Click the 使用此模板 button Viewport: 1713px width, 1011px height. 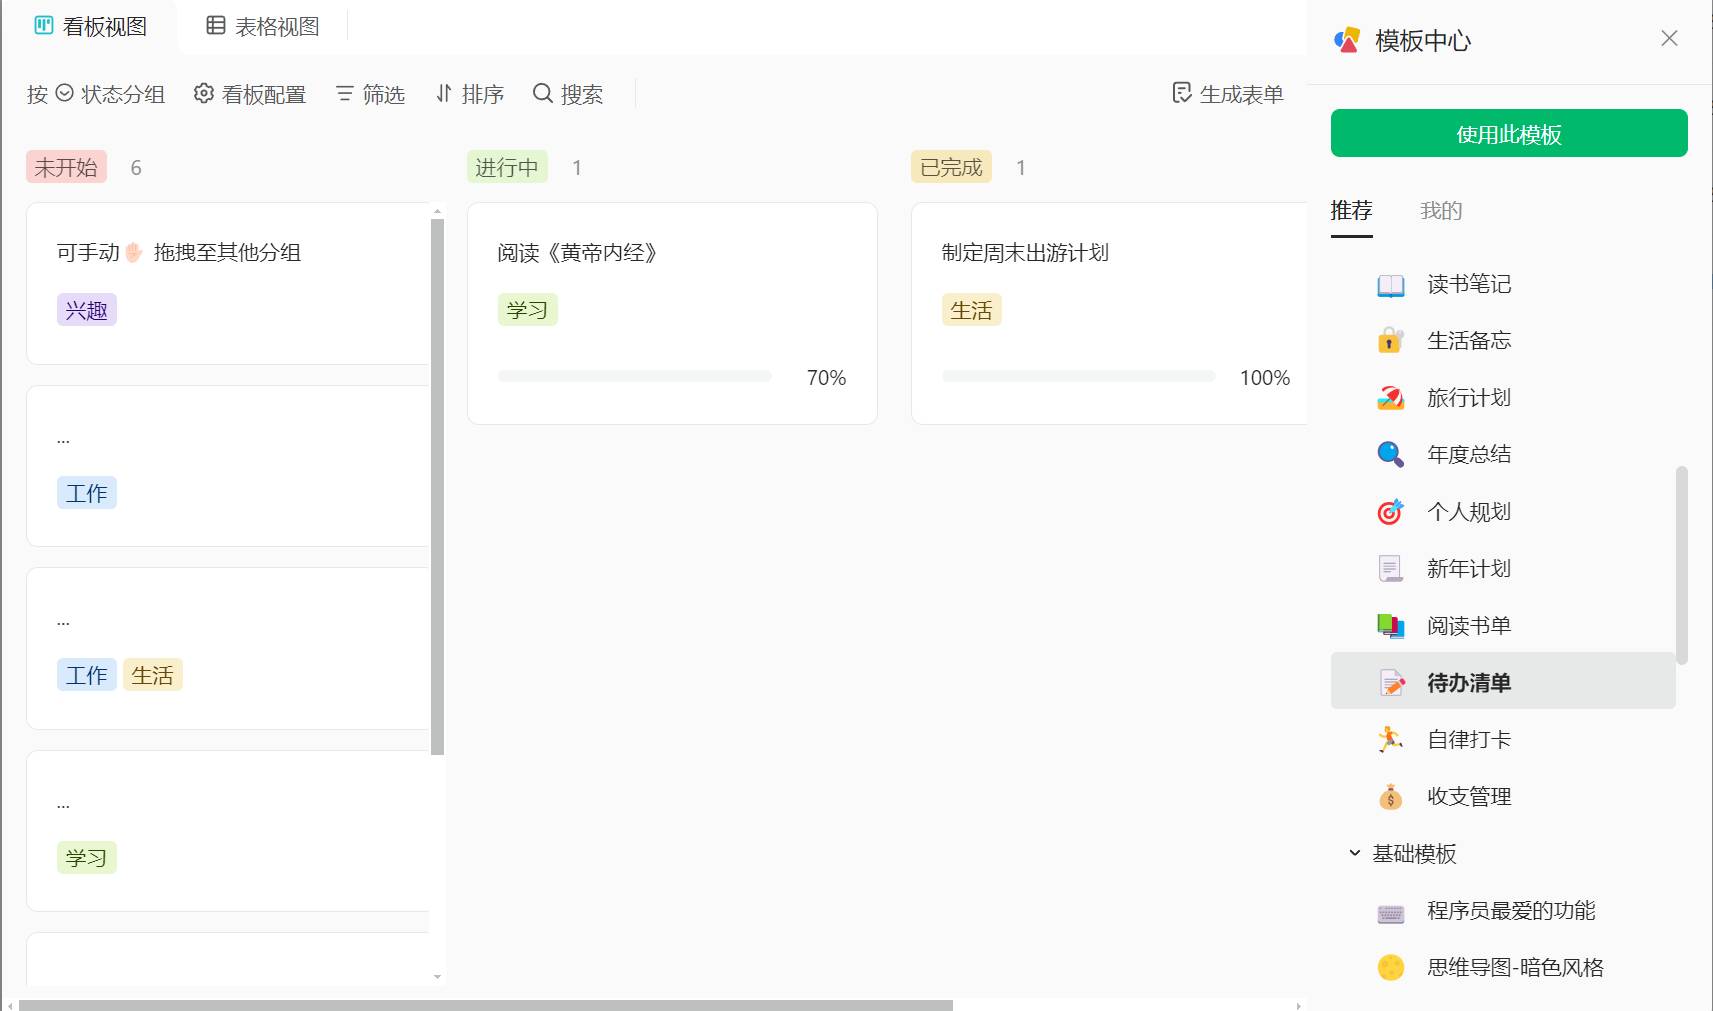(1509, 133)
